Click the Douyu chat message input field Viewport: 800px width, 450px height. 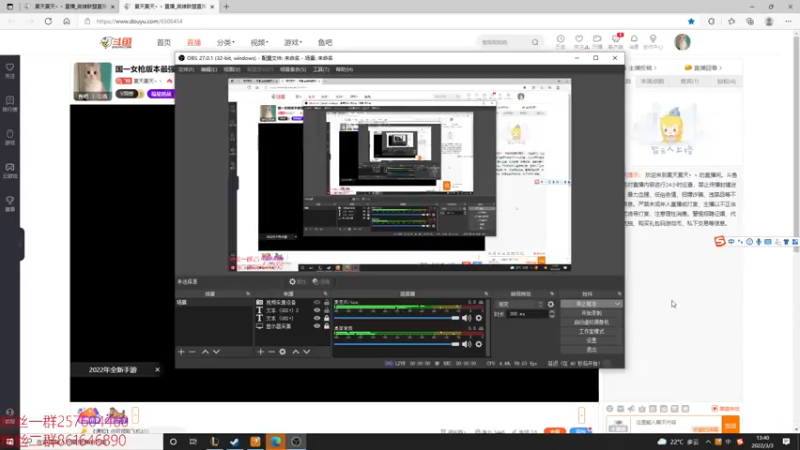(x=676, y=423)
